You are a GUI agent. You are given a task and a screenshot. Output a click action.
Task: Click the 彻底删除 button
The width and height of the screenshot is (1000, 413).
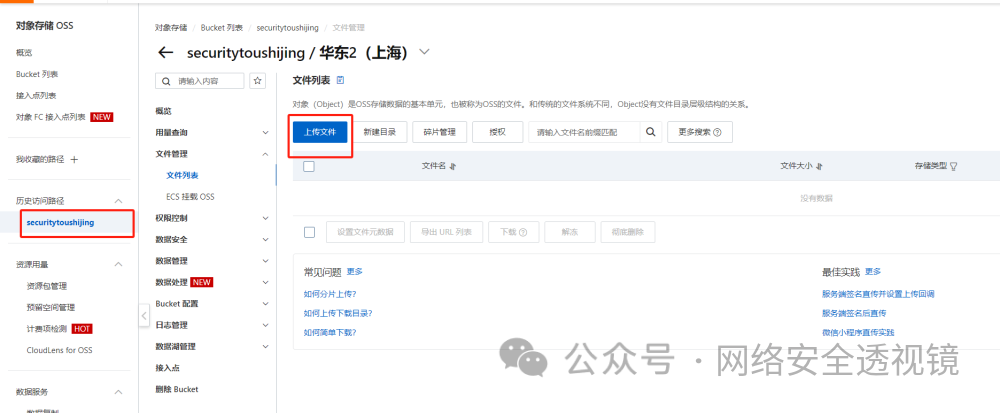[628, 232]
